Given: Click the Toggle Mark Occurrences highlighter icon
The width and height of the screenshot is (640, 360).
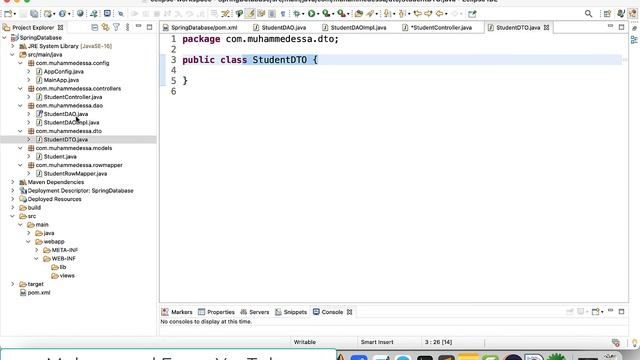Looking at the screenshot, I should (x=250, y=14).
